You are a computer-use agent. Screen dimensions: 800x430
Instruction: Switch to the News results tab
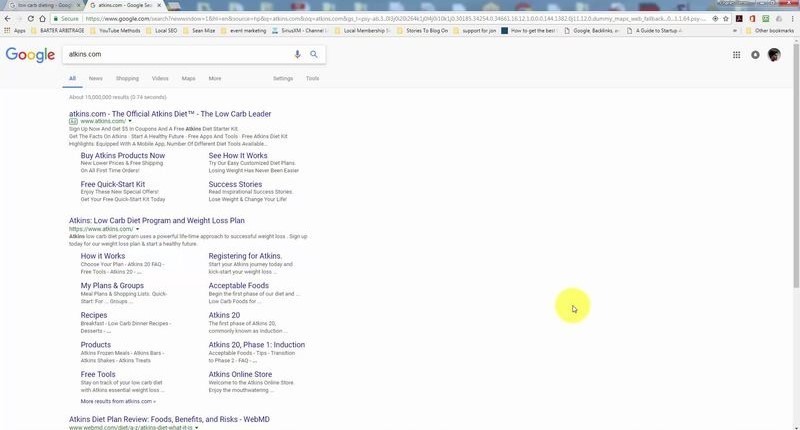pos(95,78)
